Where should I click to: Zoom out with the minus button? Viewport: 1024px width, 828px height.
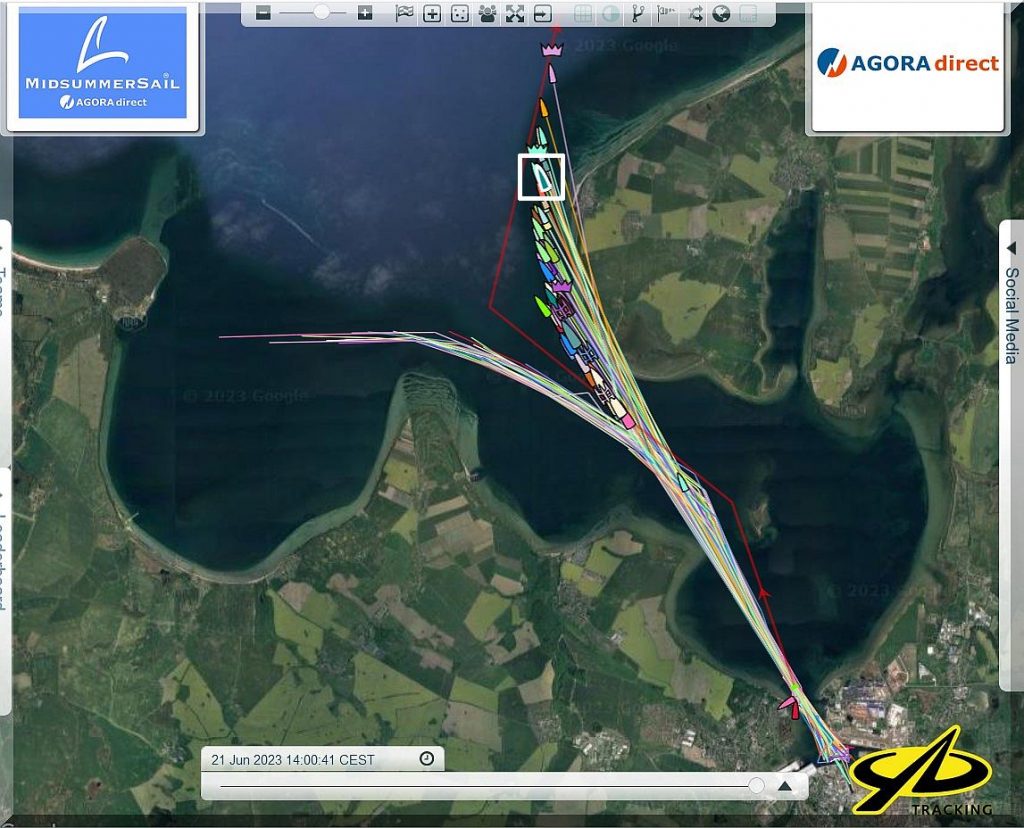pos(263,13)
